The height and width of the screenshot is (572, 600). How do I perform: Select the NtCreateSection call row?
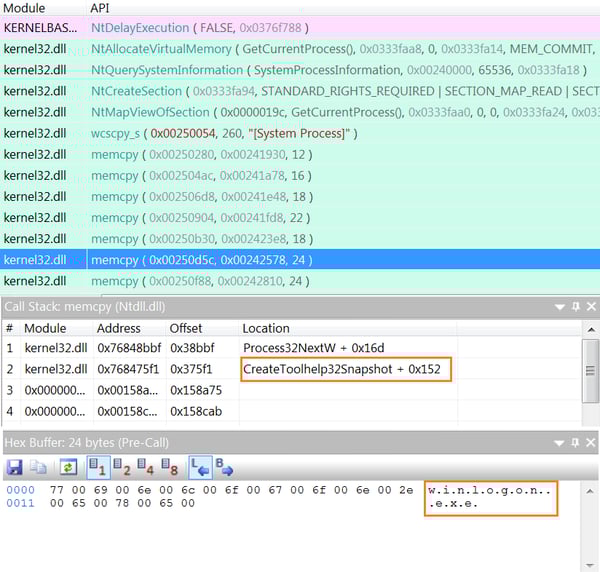tap(300, 91)
